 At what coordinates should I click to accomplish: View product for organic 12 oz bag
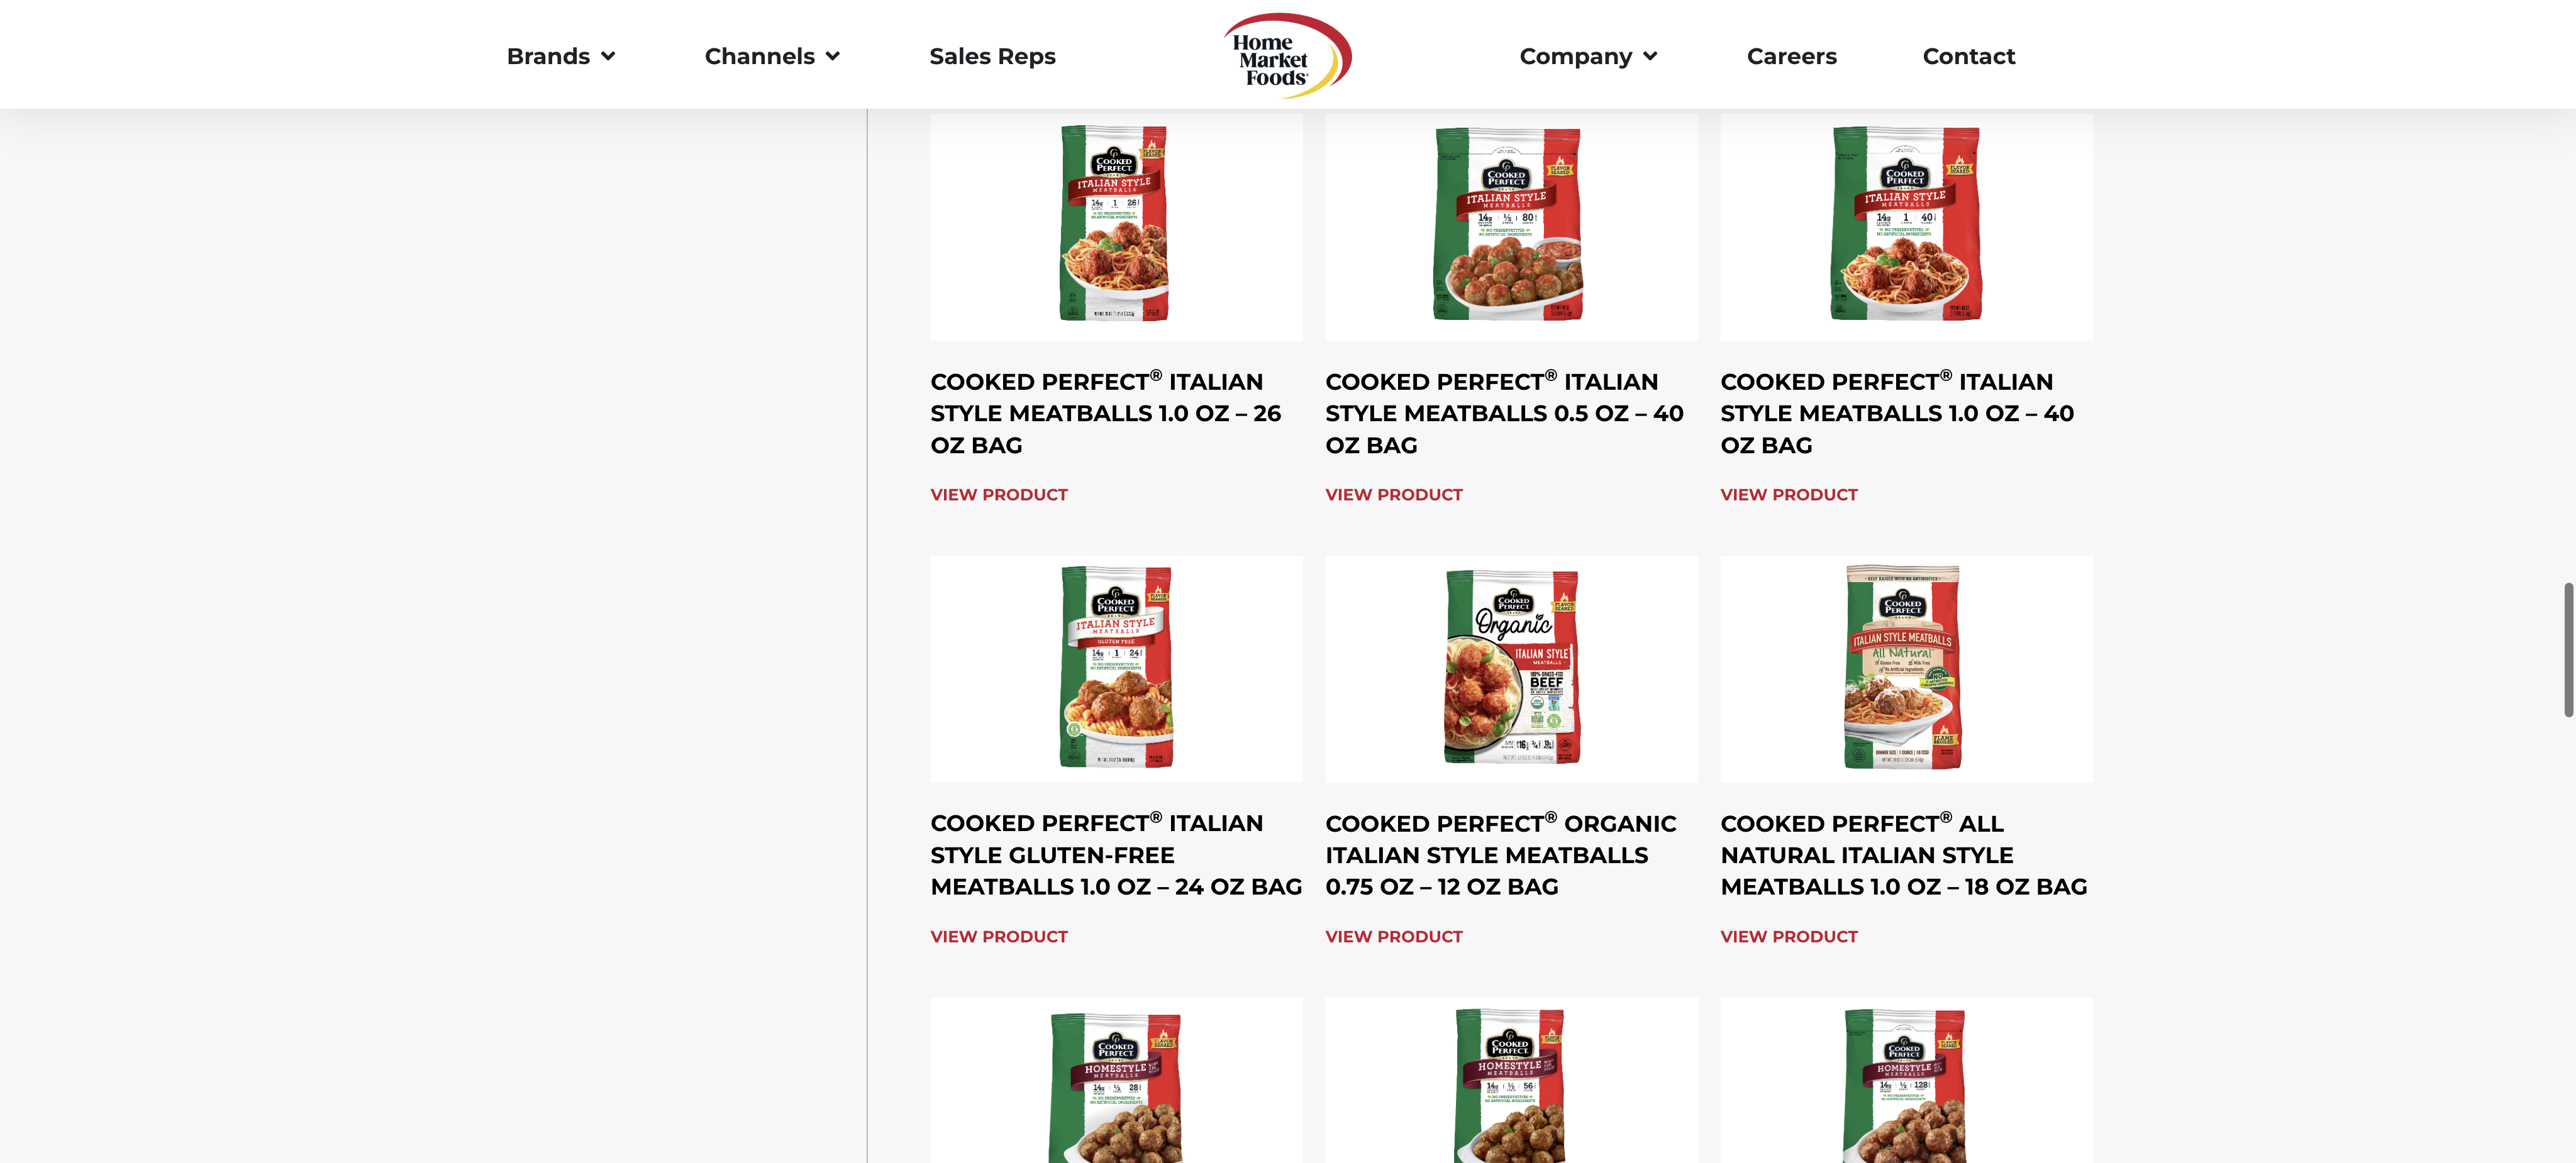click(x=1393, y=936)
